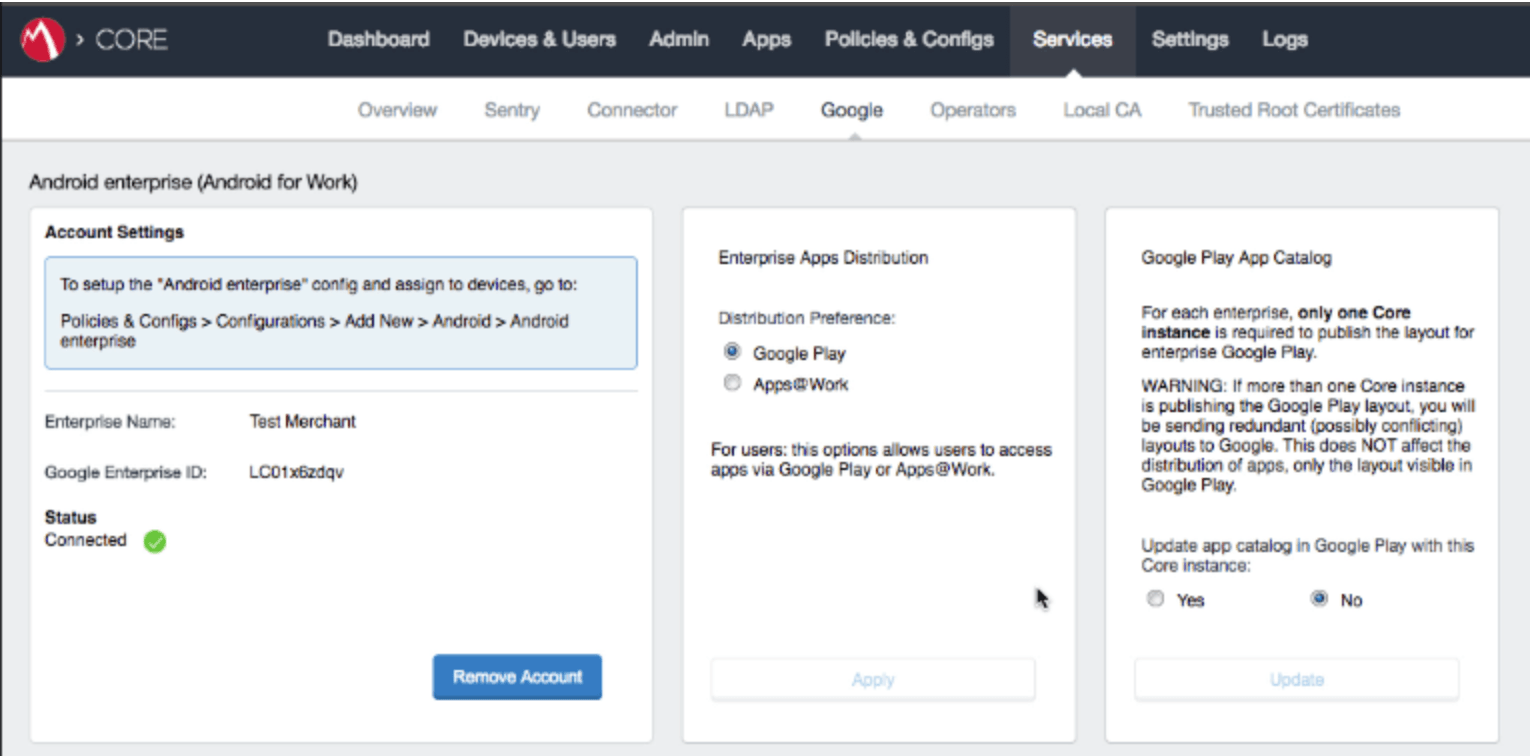This screenshot has height=756, width=1530.
Task: Click the 'Google Enterprise ID:' label
Action: (x=126, y=472)
